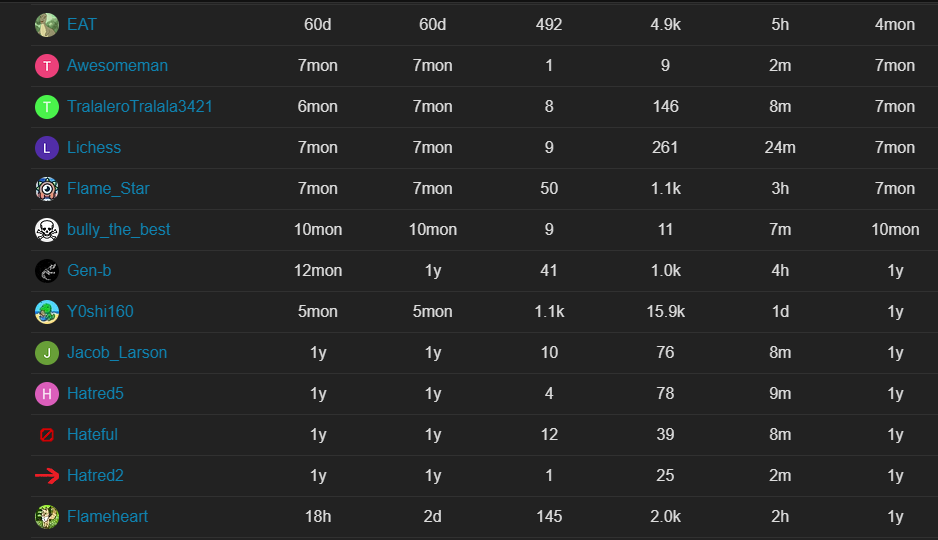Screen dimensions: 938x540
Task: Click bully_the_best's skull avatar icon
Action: click(x=46, y=230)
